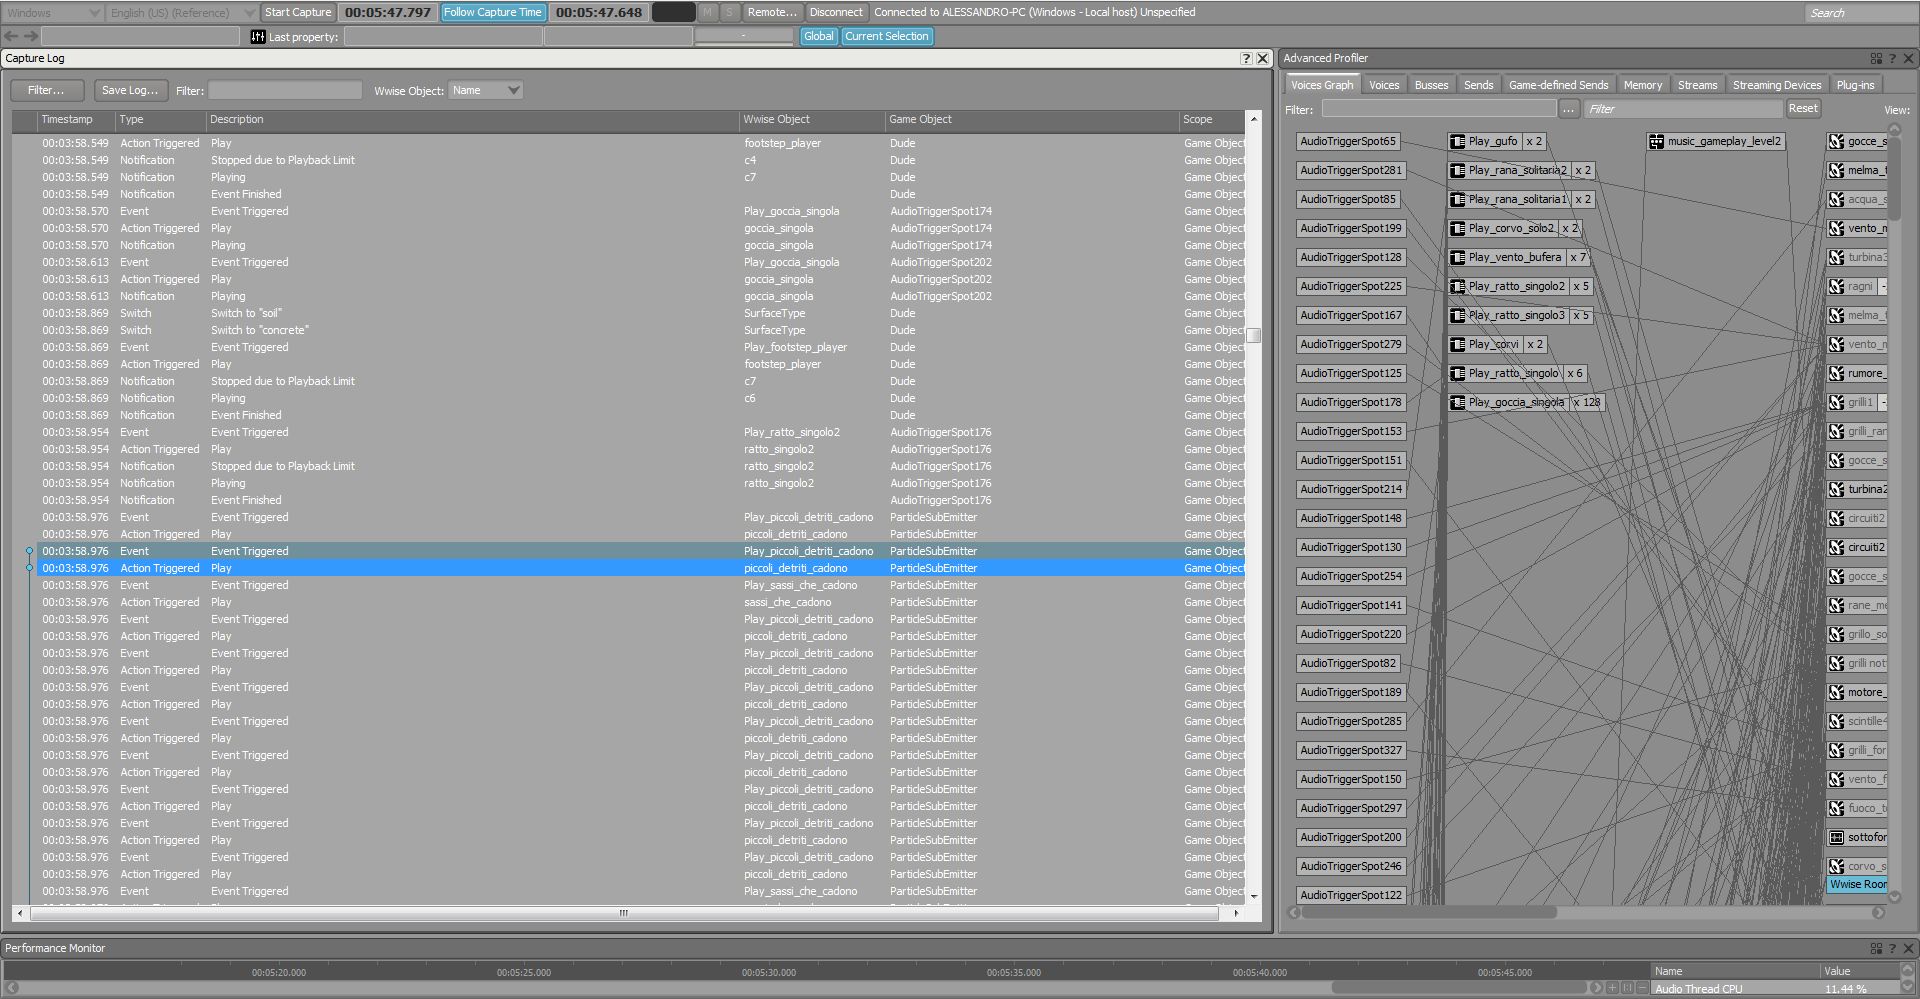This screenshot has height=999, width=1920.
Task: Open the English (US) language dropdown
Action: click(x=182, y=13)
